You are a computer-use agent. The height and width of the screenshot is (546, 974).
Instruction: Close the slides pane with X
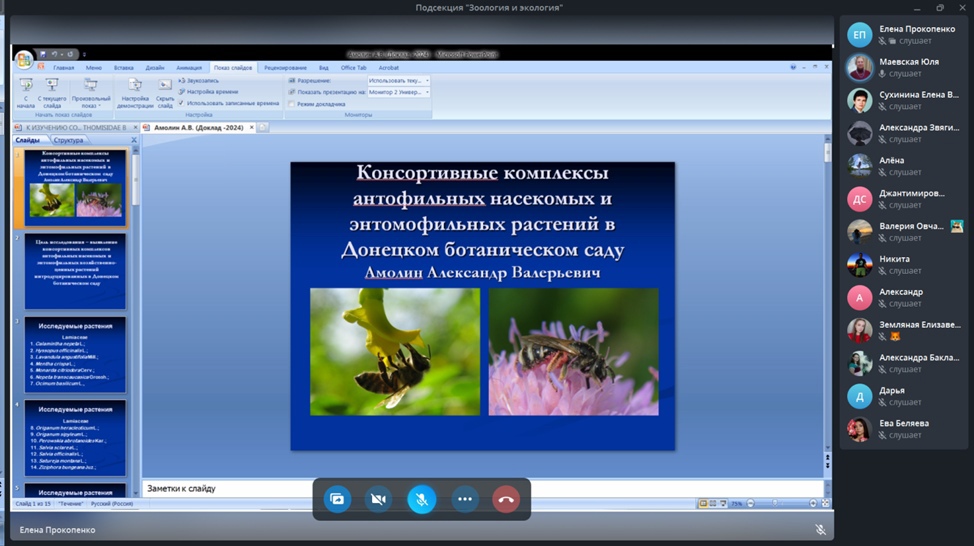point(134,140)
